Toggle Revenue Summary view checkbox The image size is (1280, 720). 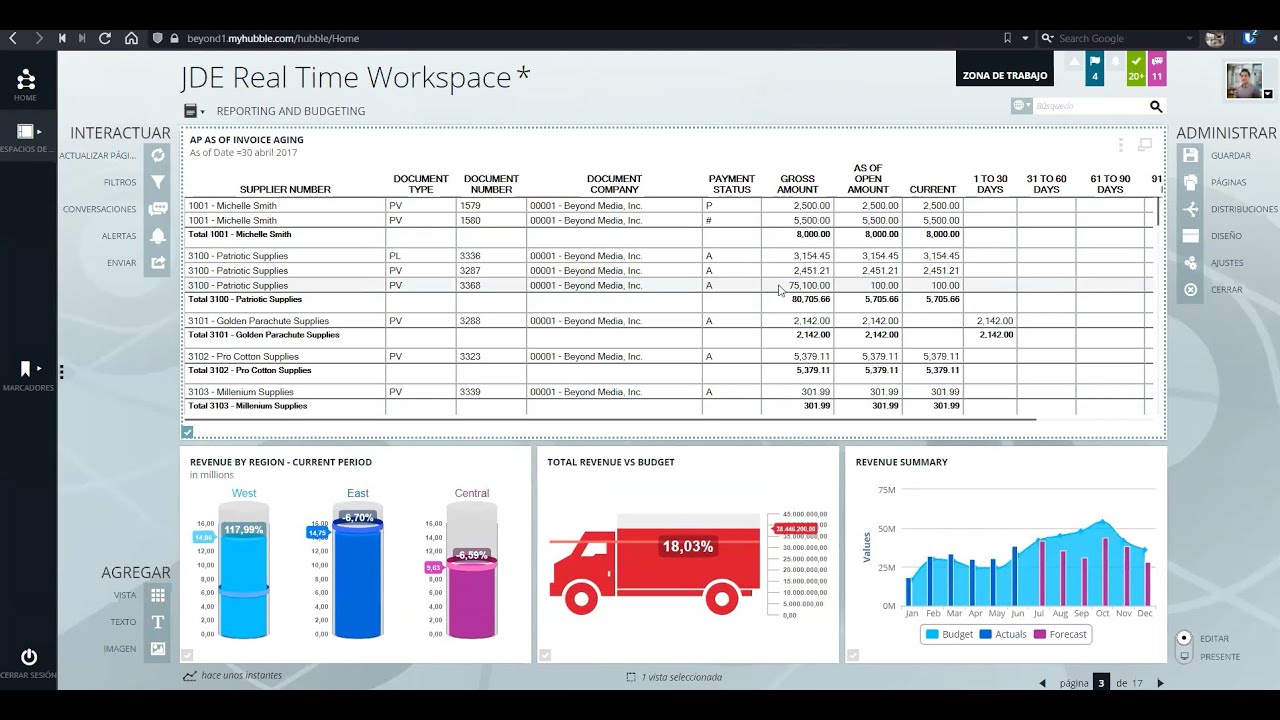tap(853, 655)
